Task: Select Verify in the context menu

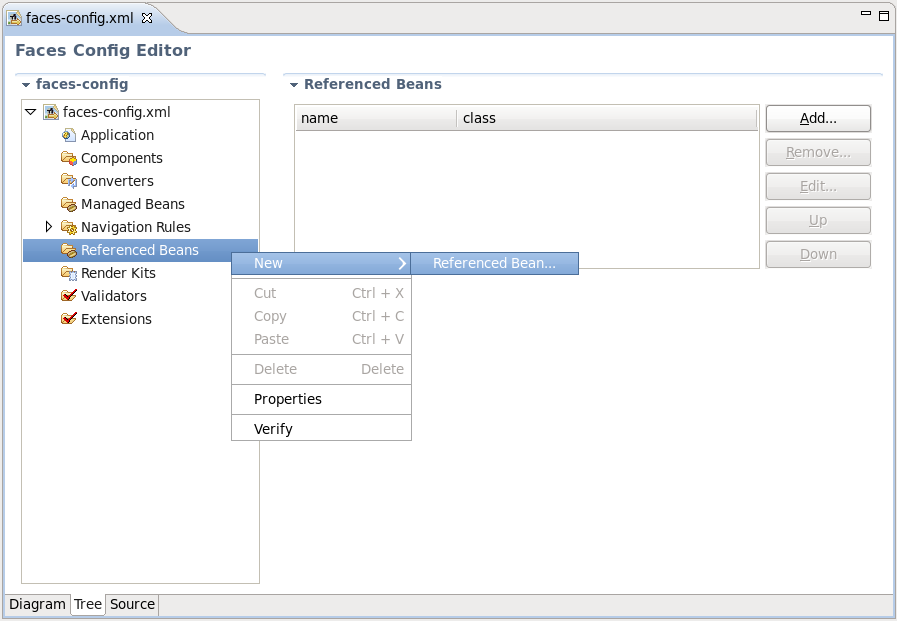Action: pyautogui.click(x=273, y=429)
